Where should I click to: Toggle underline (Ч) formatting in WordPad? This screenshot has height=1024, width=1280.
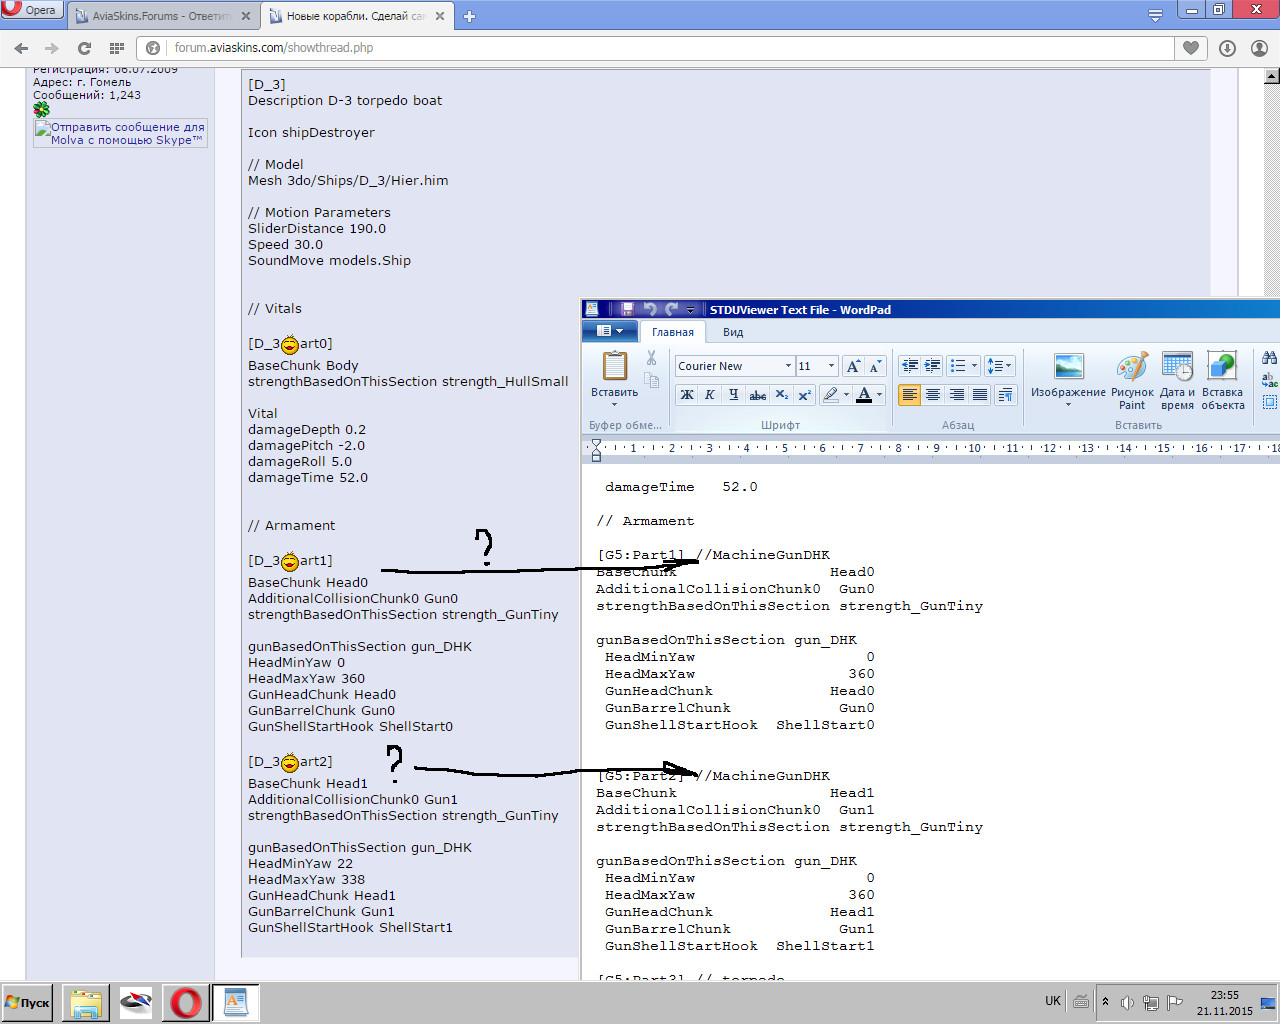click(733, 395)
